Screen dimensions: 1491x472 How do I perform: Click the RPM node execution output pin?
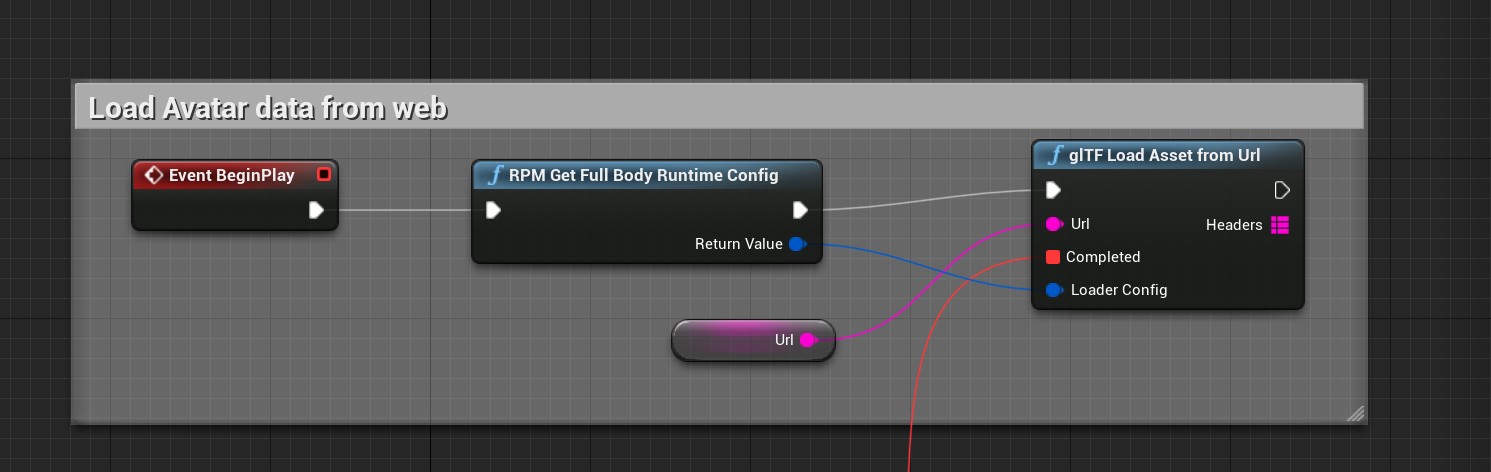[800, 210]
